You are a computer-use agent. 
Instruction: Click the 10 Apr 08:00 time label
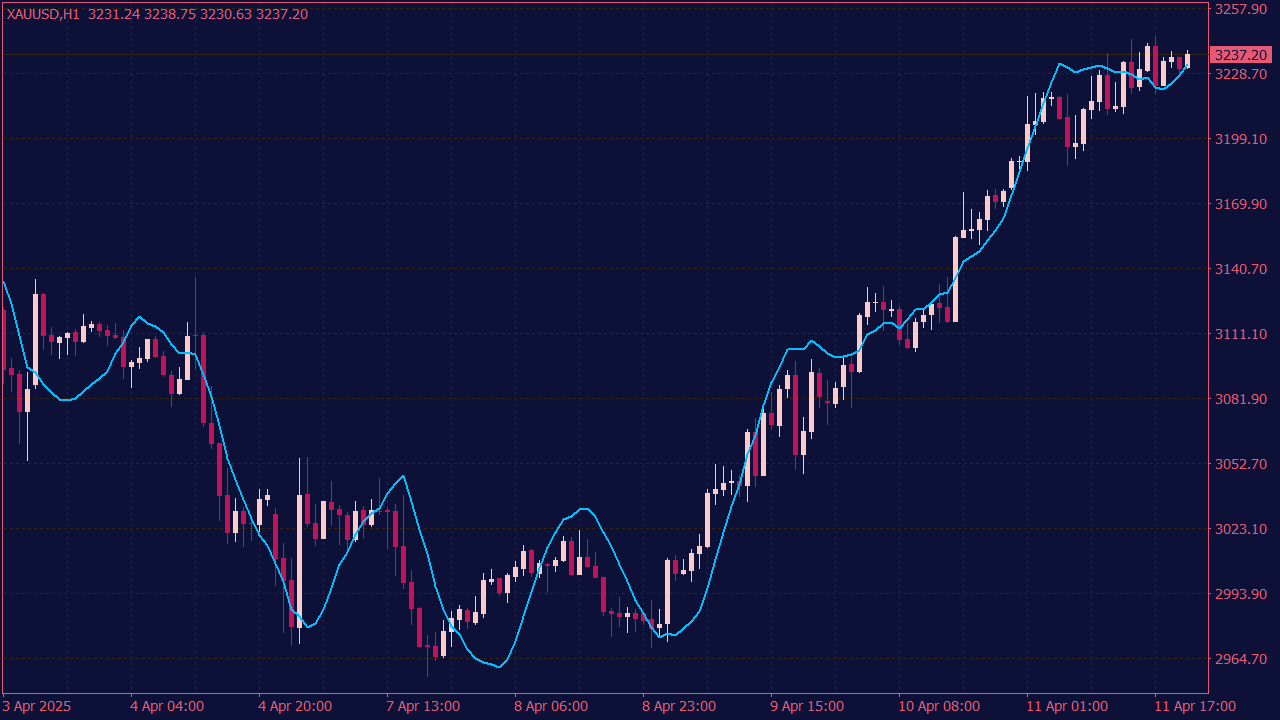pos(939,706)
